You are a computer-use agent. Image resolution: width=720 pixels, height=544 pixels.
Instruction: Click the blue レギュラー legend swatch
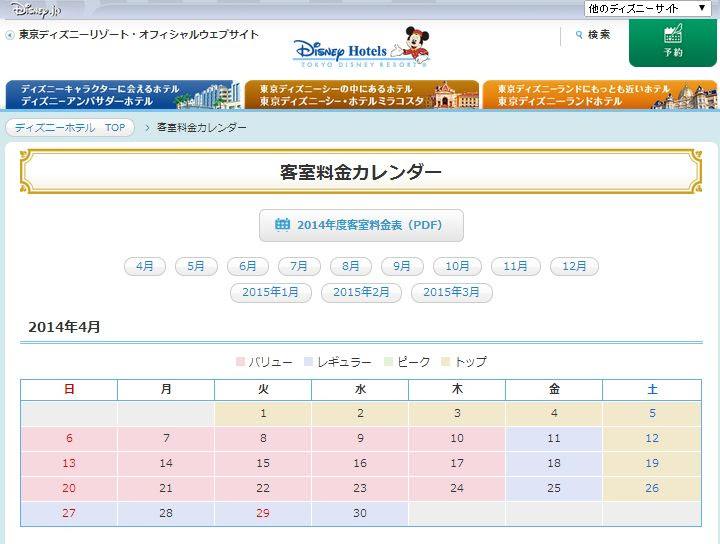pos(308,362)
